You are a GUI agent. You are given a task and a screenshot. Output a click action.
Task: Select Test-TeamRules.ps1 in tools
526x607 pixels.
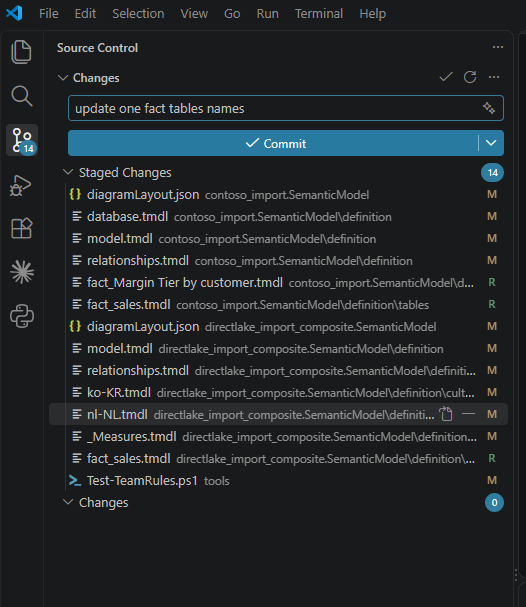pos(278,480)
